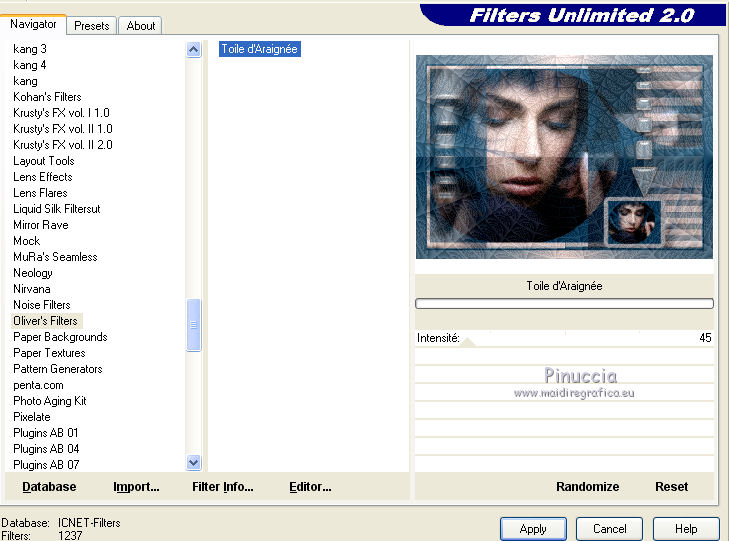
Task: Switch to the Navigator tab
Action: pyautogui.click(x=33, y=24)
